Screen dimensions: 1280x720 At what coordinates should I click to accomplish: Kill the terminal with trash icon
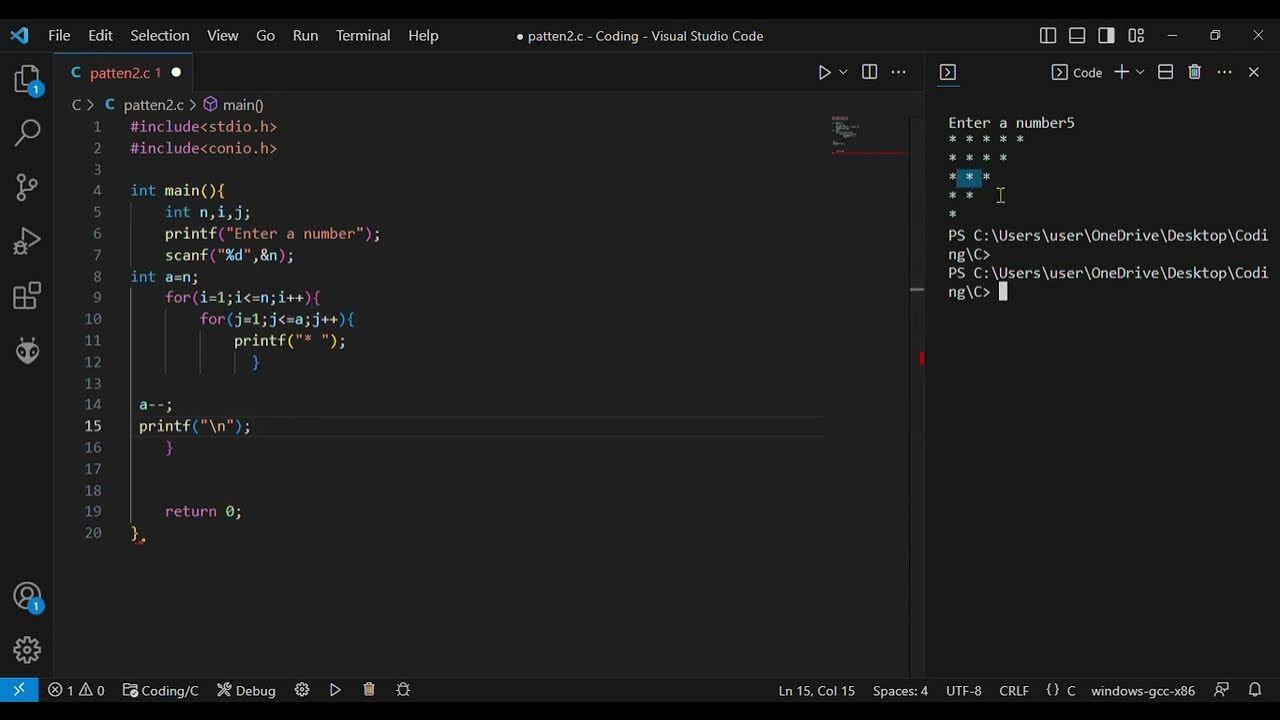click(1194, 72)
